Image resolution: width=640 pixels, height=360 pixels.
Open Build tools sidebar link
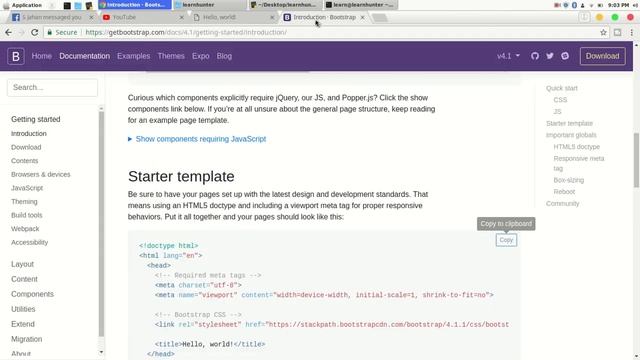[27, 215]
